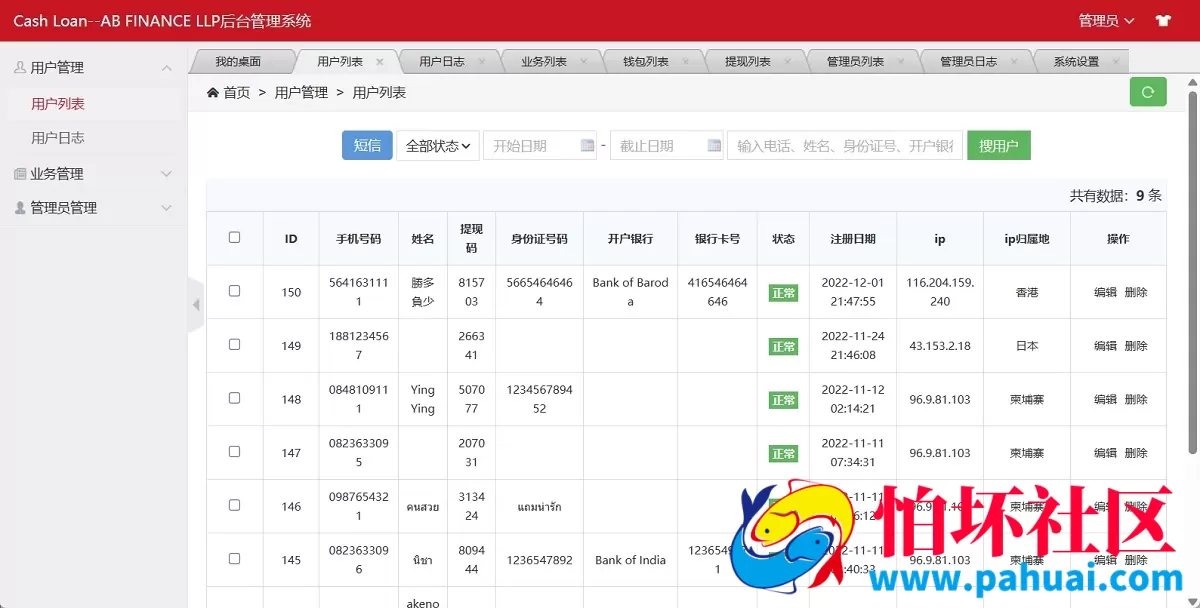Image resolution: width=1200 pixels, height=608 pixels.
Task: Click 删除 for user ID 147
Action: click(1136, 453)
